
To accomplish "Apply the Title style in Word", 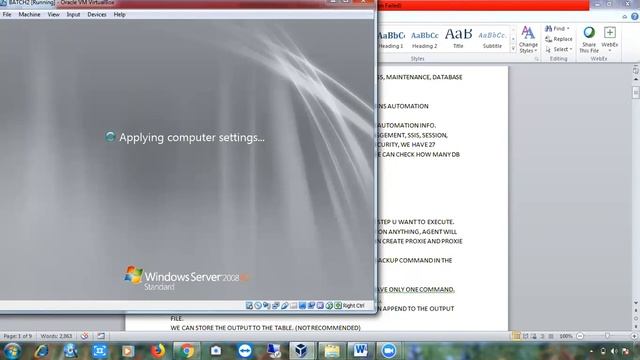I will coord(458,40).
